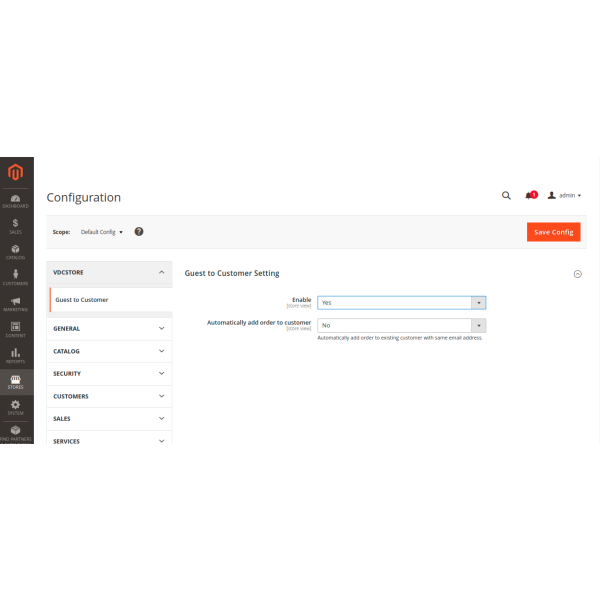Click the Save Config button
Image resolution: width=600 pixels, height=600 pixels.
pyautogui.click(x=553, y=232)
